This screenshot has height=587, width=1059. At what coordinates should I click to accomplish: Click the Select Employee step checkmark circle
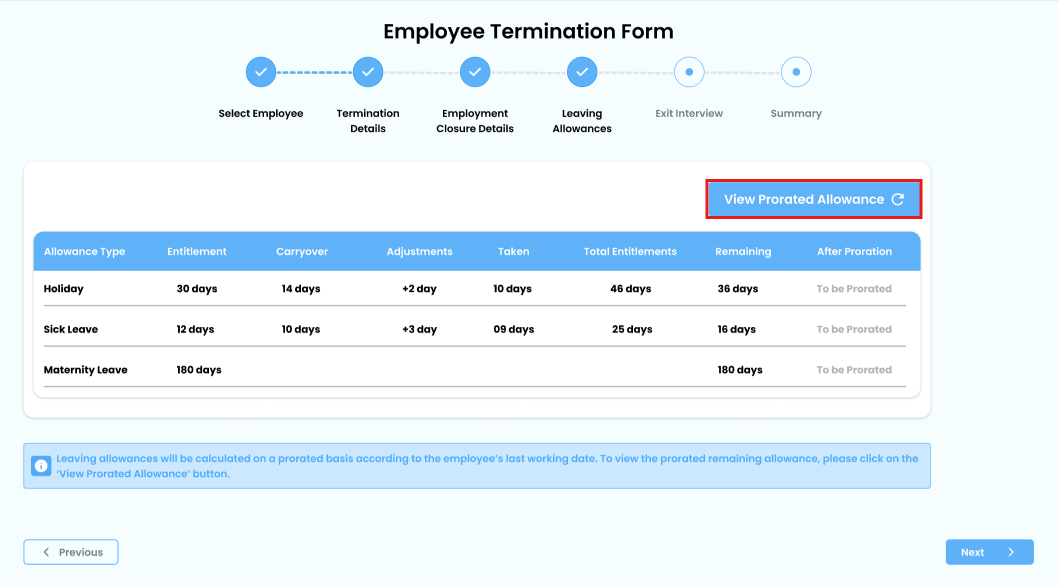tap(261, 72)
